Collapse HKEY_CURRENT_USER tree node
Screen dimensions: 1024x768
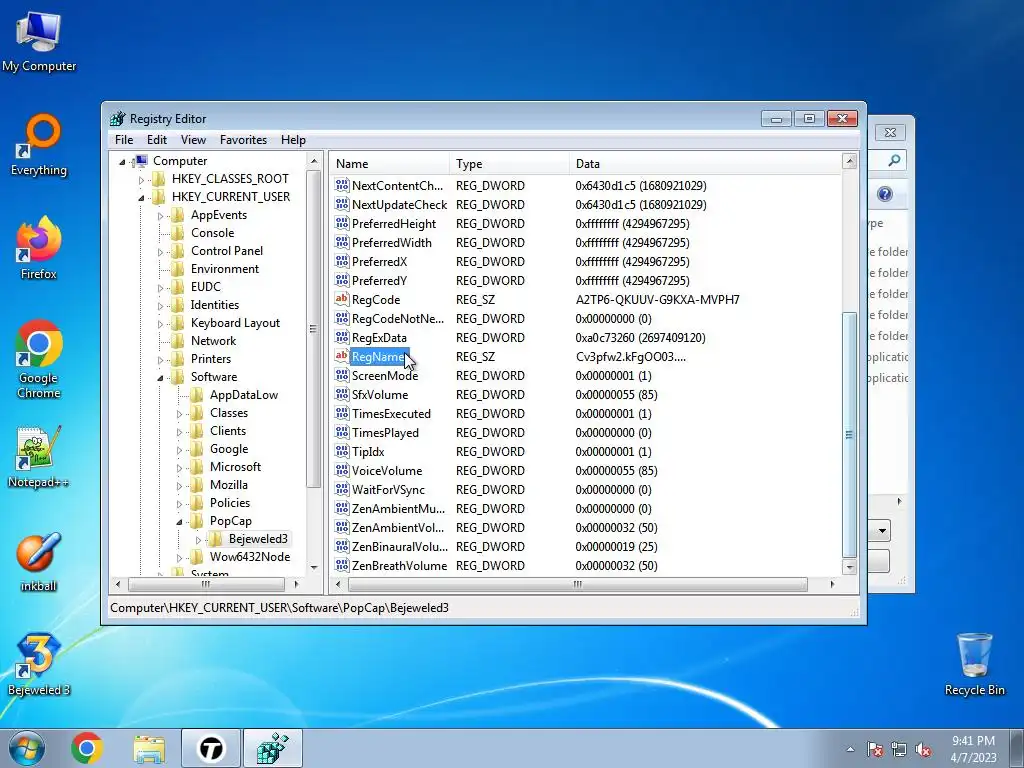pyautogui.click(x=141, y=197)
